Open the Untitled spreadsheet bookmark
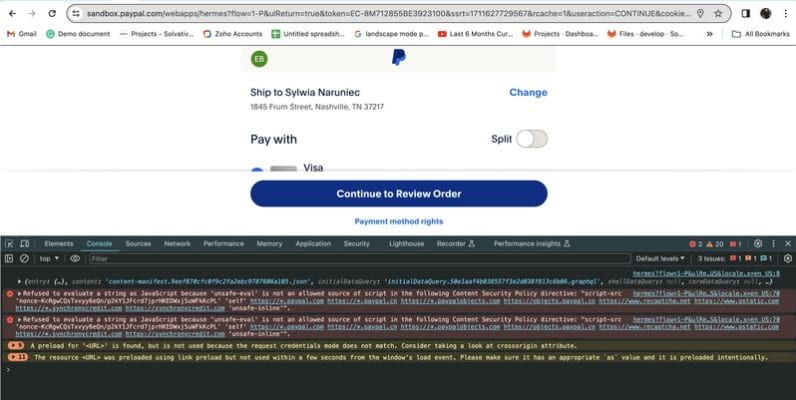 [308, 34]
